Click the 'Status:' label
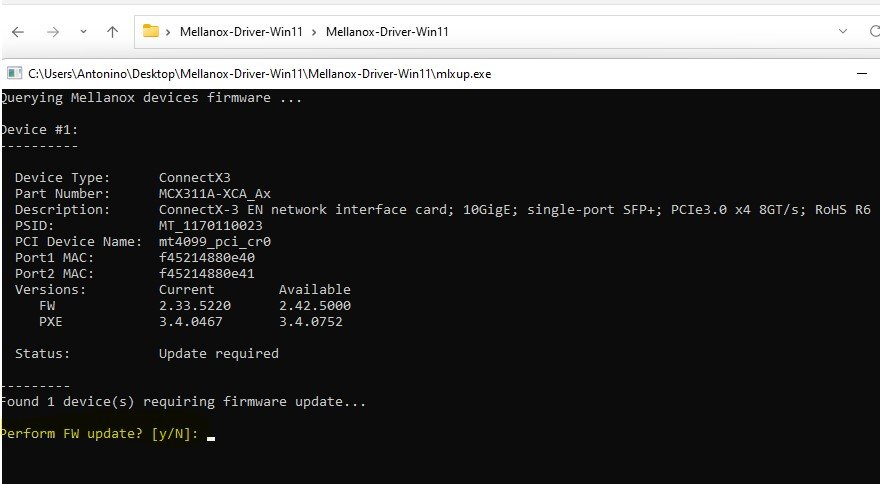This screenshot has width=880, height=484. pyautogui.click(x=43, y=354)
